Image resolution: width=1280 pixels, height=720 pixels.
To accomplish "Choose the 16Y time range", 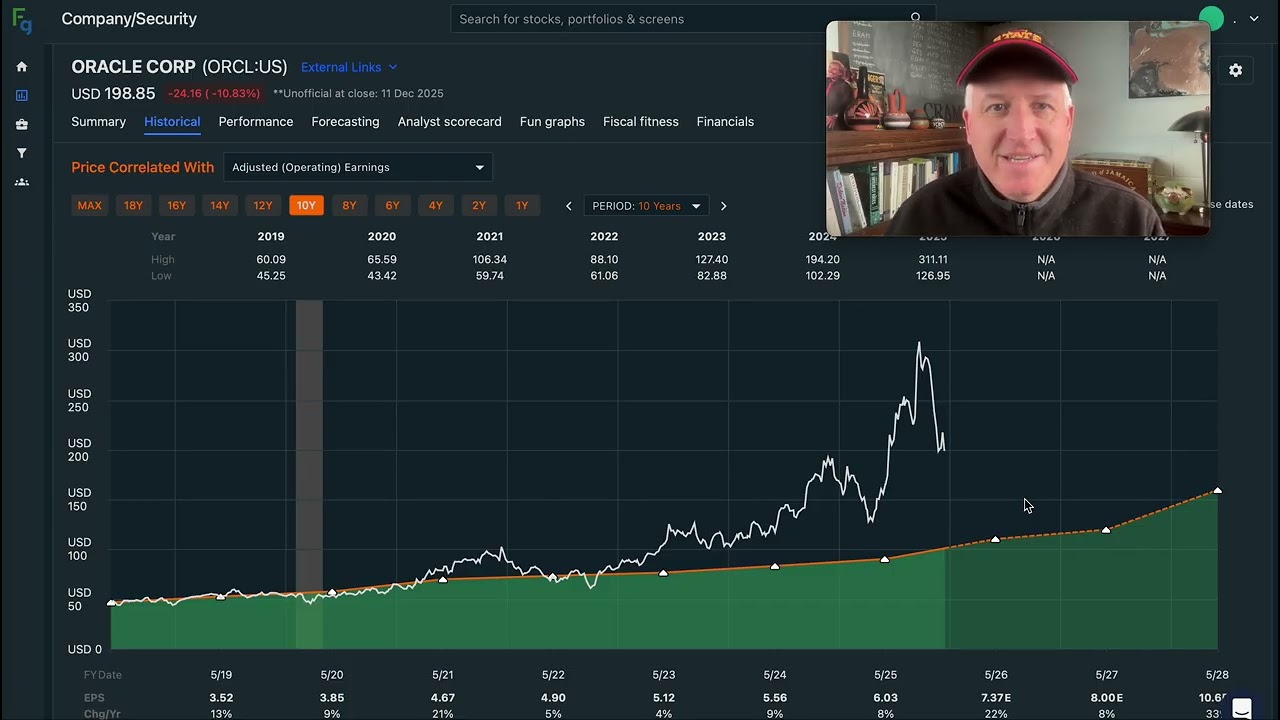I will pyautogui.click(x=176, y=206).
